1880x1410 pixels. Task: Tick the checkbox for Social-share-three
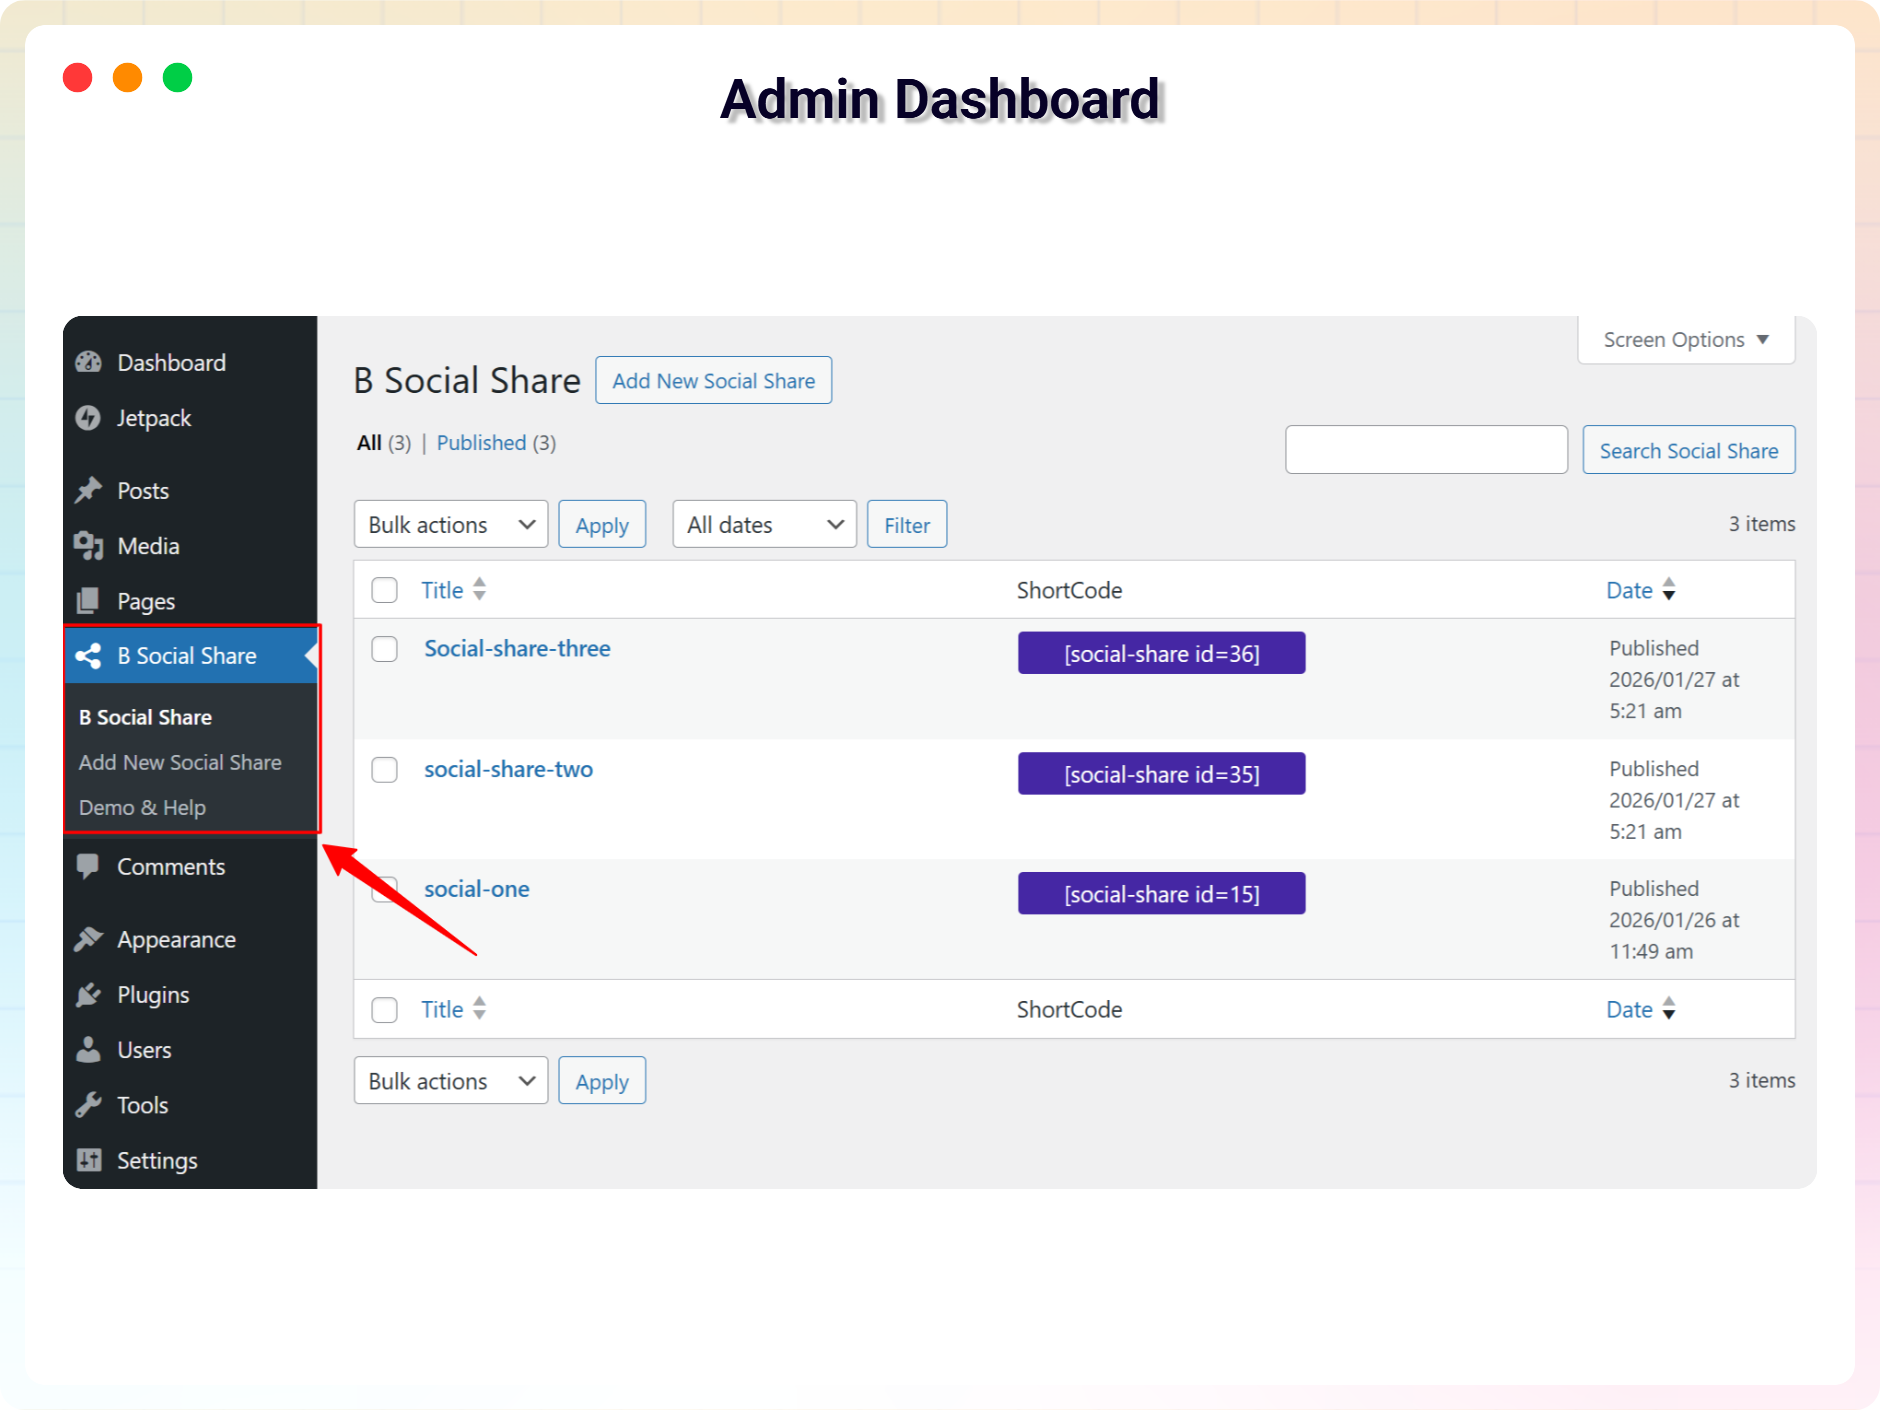point(385,649)
